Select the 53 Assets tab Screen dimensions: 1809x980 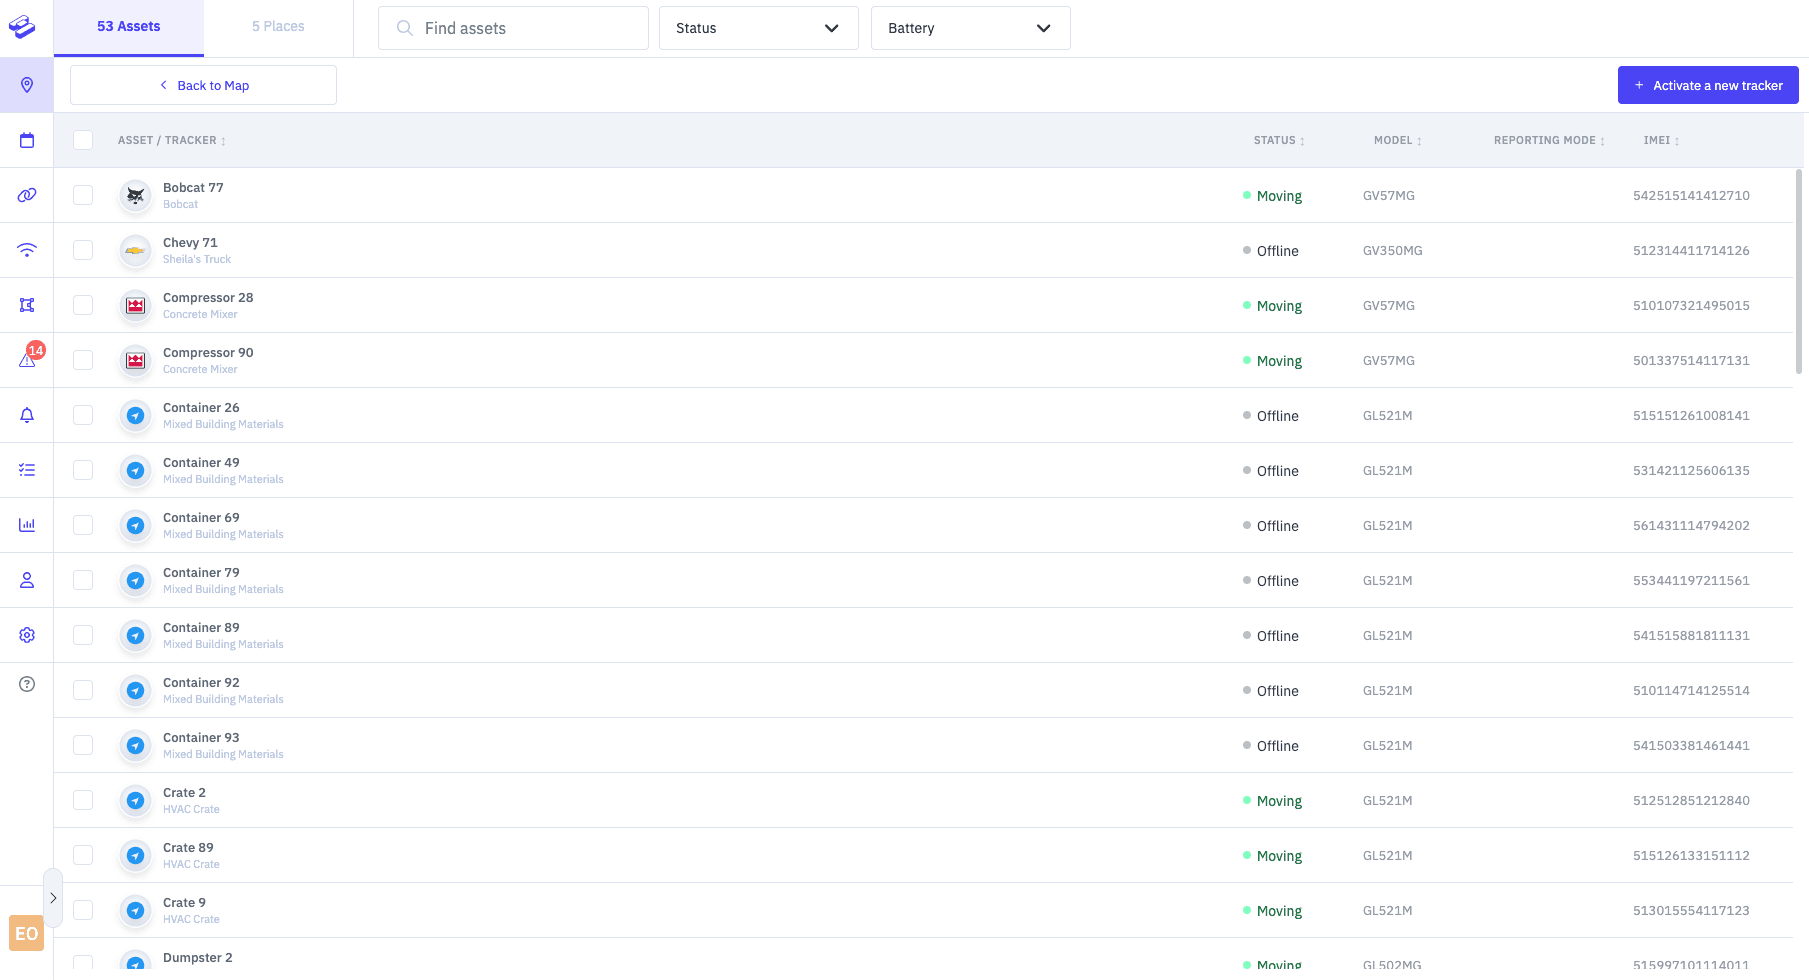[x=128, y=27]
